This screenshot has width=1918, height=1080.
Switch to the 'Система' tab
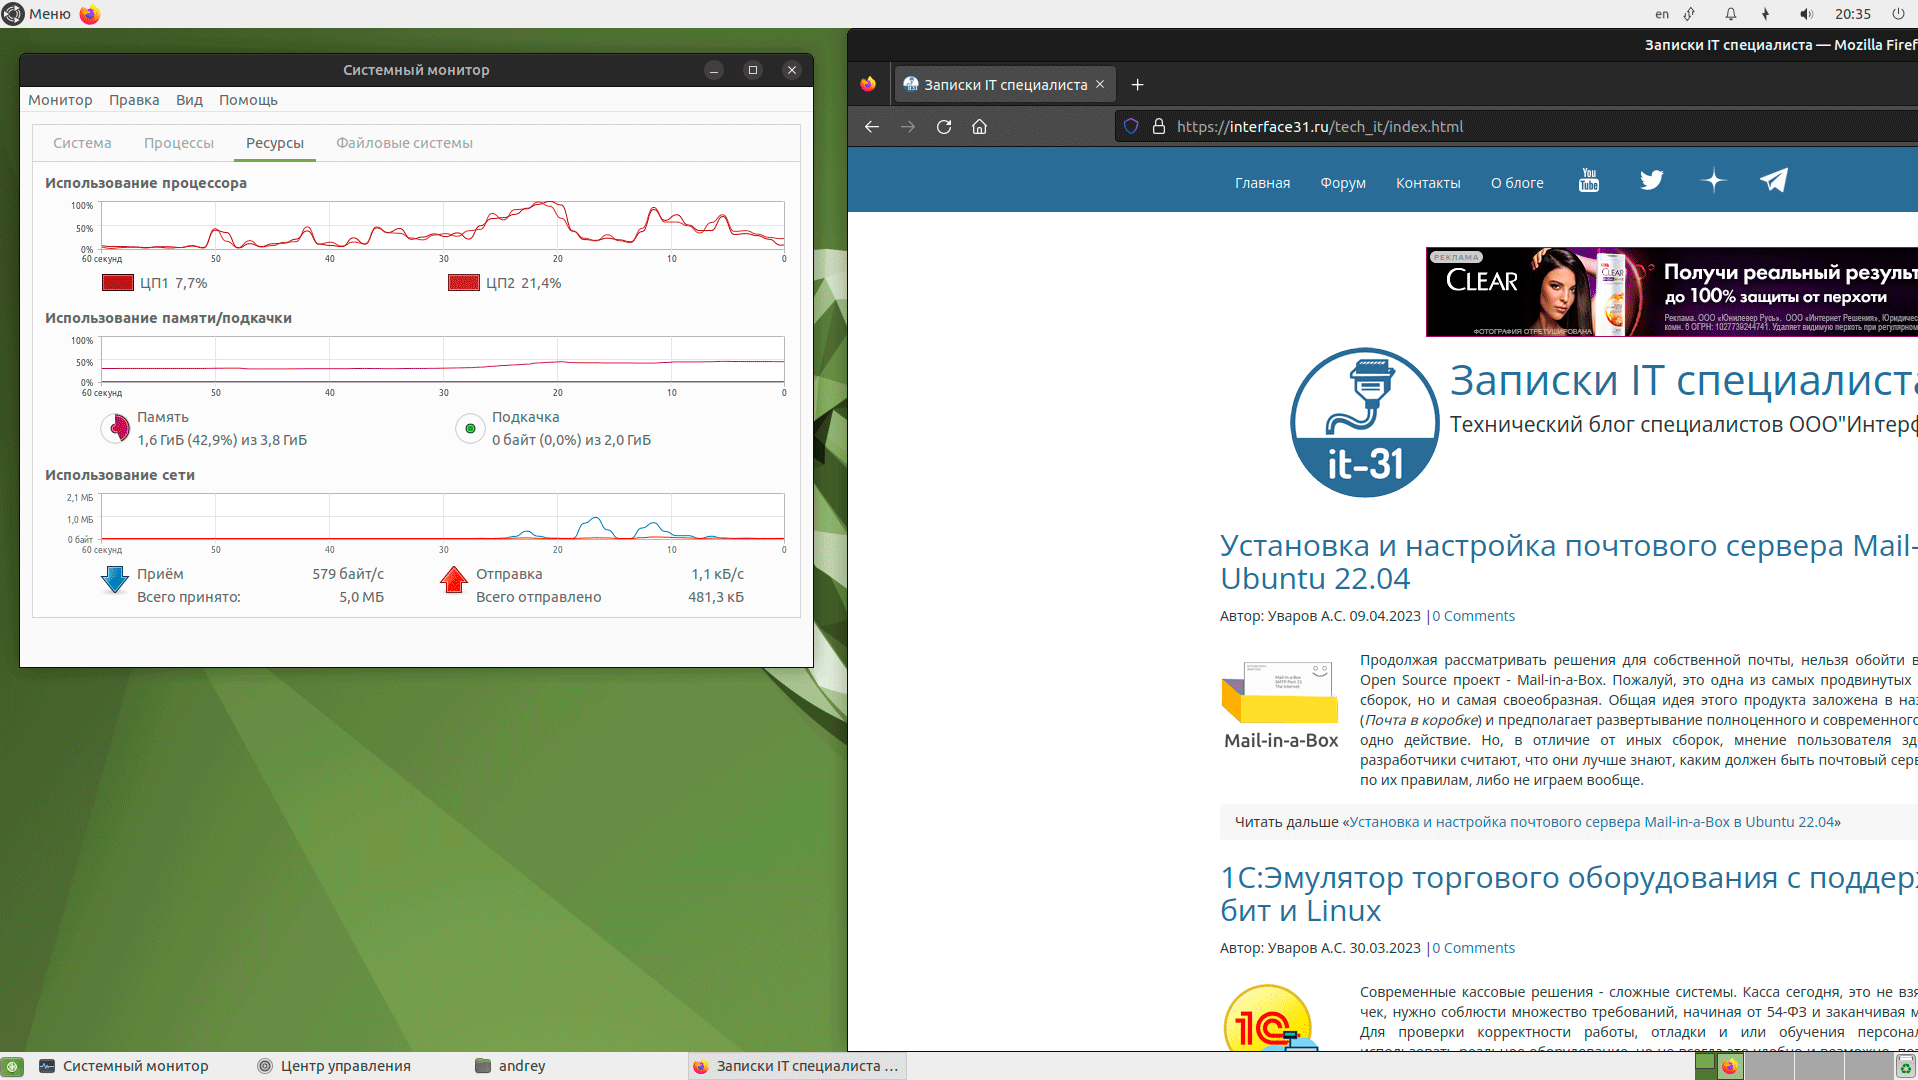82,143
